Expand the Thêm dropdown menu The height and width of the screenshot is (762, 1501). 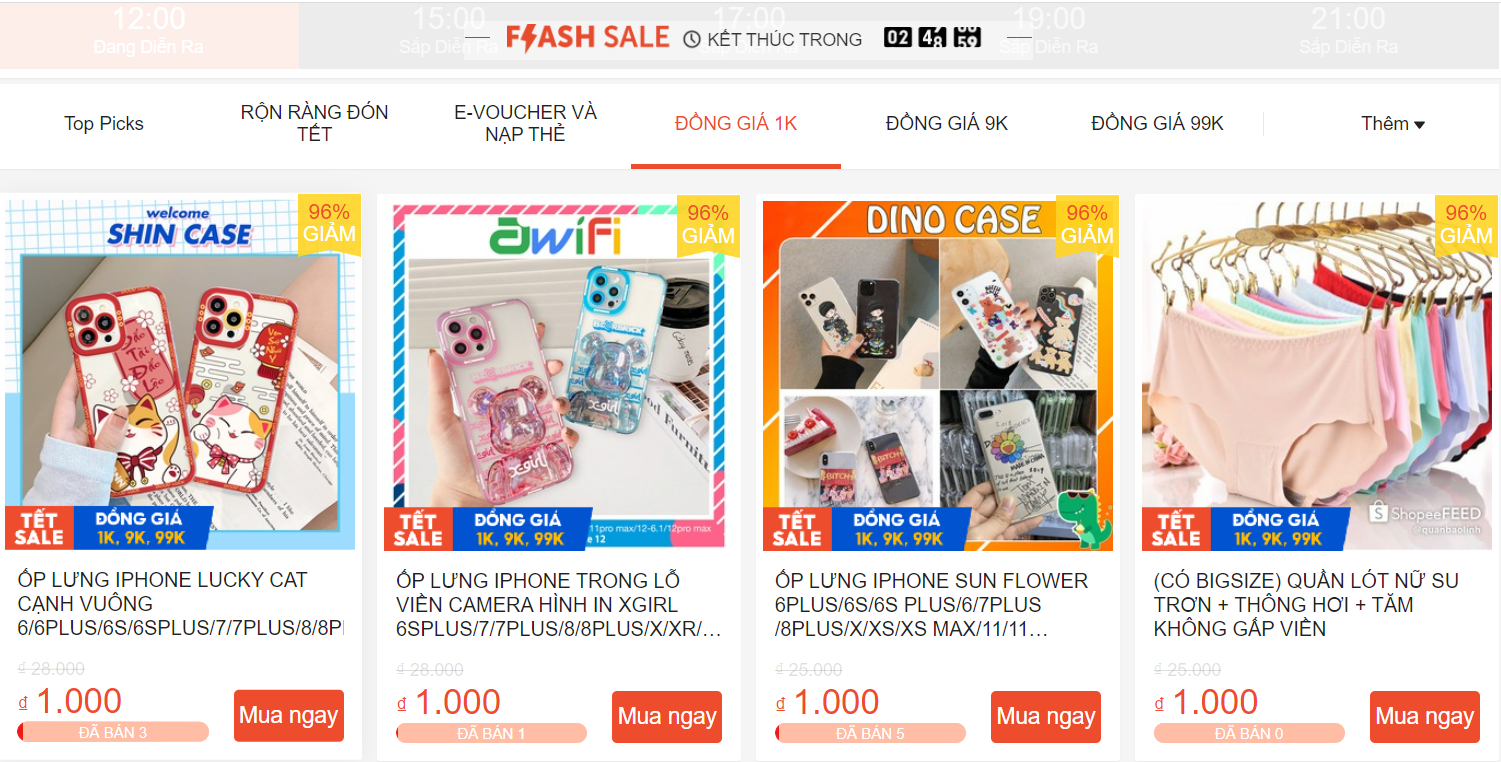coord(1392,124)
